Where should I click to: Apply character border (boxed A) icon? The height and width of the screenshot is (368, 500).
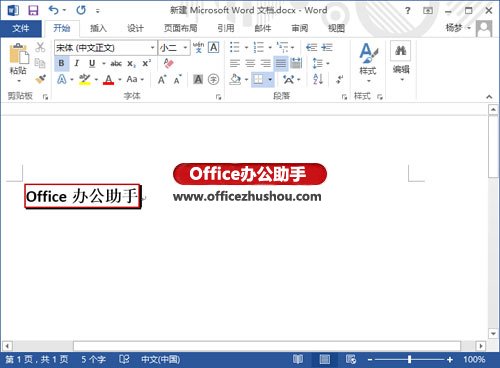click(214, 47)
